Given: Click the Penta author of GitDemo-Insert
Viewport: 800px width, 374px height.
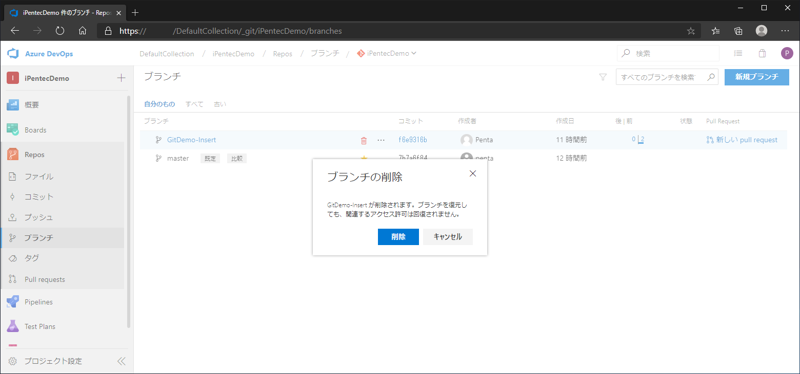Looking at the screenshot, I should point(477,140).
